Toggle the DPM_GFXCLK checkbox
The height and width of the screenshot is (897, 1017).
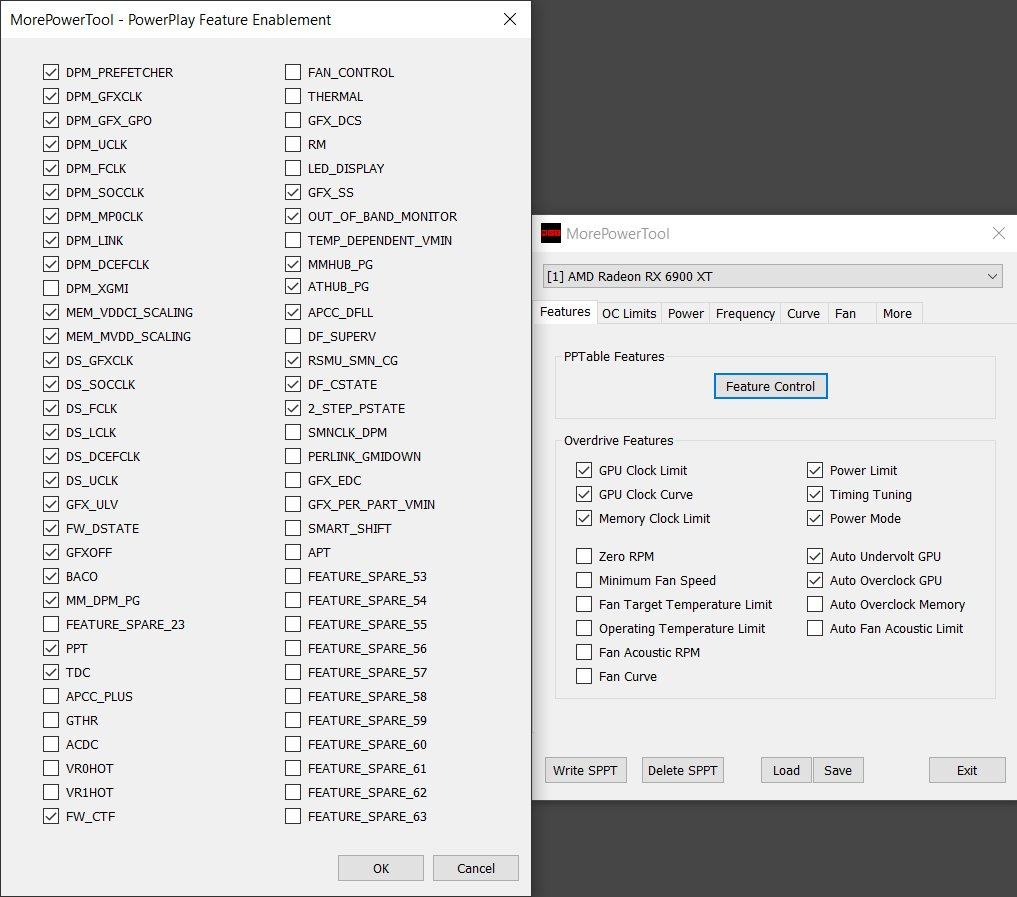[x=51, y=96]
